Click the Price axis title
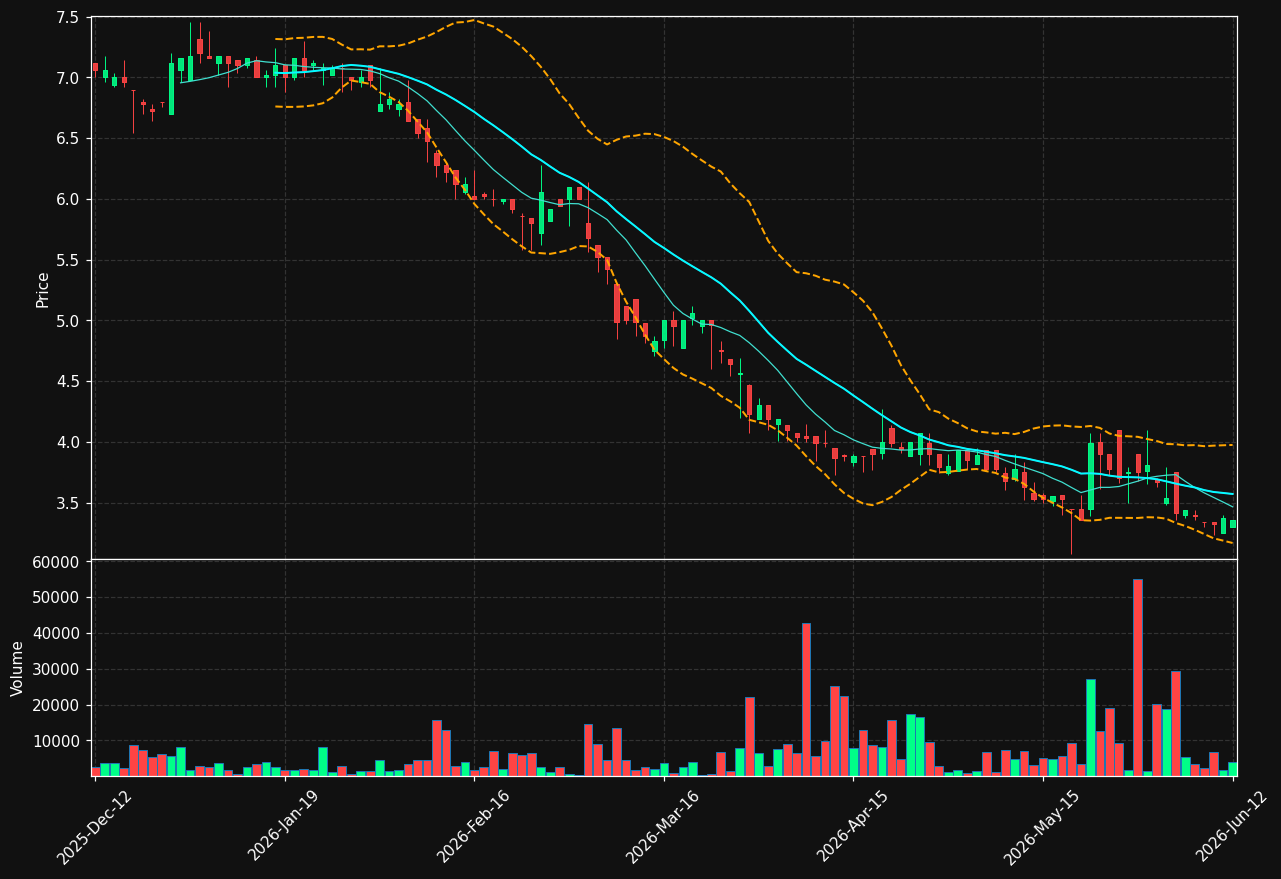The height and width of the screenshot is (879, 1281). tap(43, 289)
